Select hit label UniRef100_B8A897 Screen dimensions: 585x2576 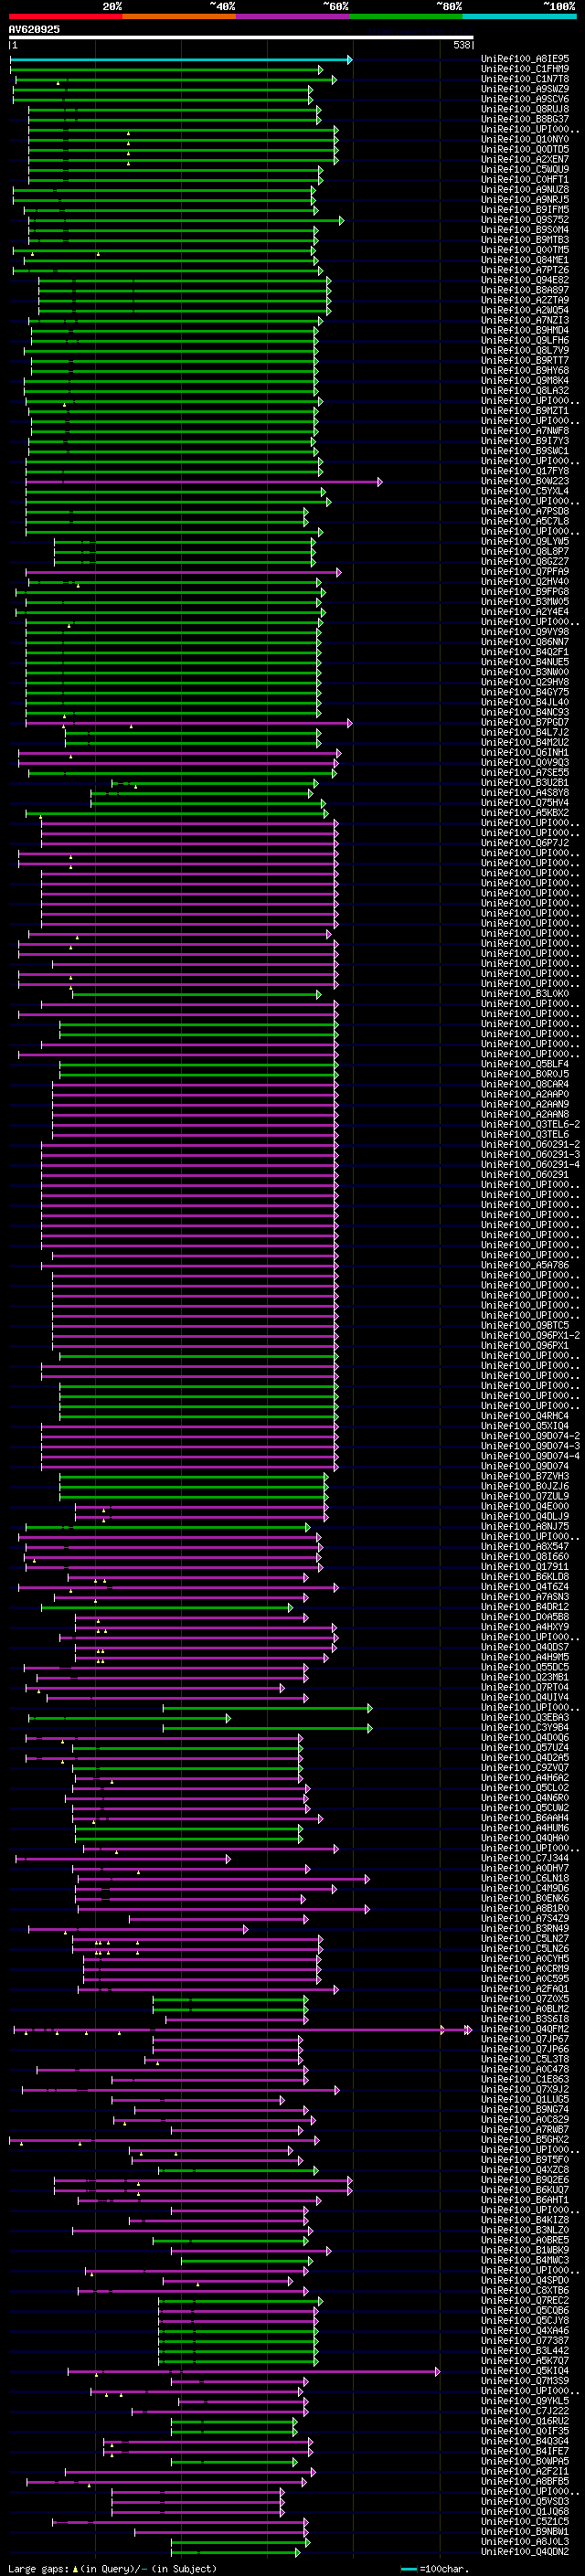click(x=525, y=290)
